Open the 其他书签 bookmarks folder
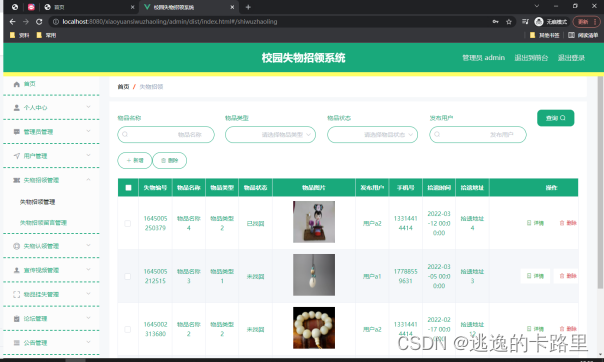Viewport: 604px width, 362px height. coord(545,35)
